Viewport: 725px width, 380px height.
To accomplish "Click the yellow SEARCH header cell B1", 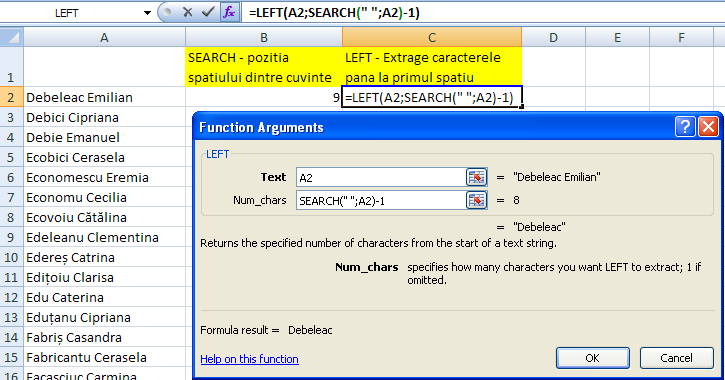I will pyautogui.click(x=264, y=67).
